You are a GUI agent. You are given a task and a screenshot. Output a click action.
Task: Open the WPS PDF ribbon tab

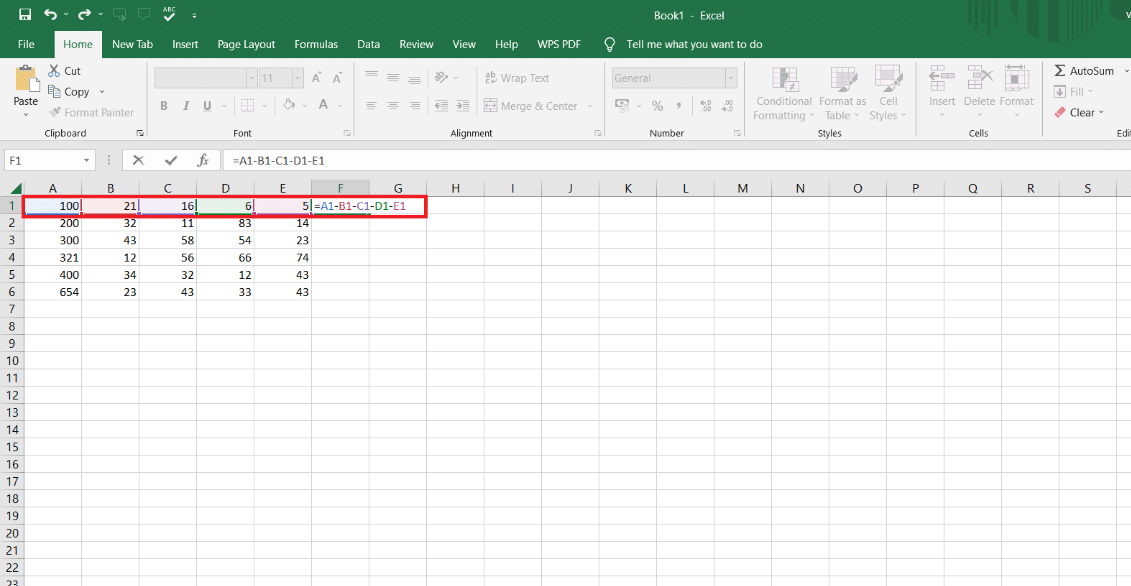pos(559,44)
